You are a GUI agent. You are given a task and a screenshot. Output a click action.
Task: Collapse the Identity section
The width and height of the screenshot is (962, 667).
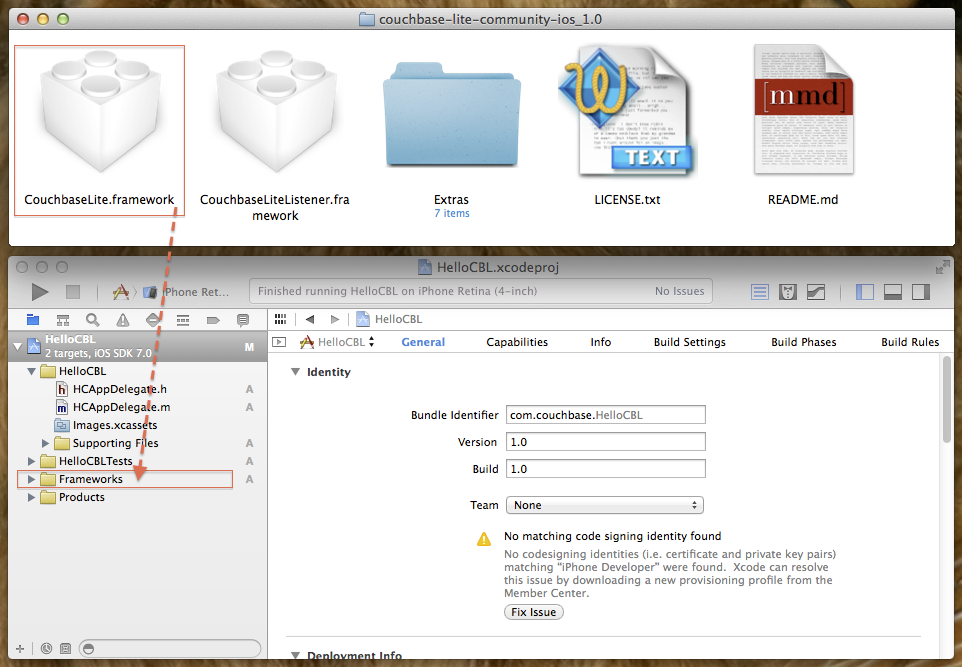(296, 372)
